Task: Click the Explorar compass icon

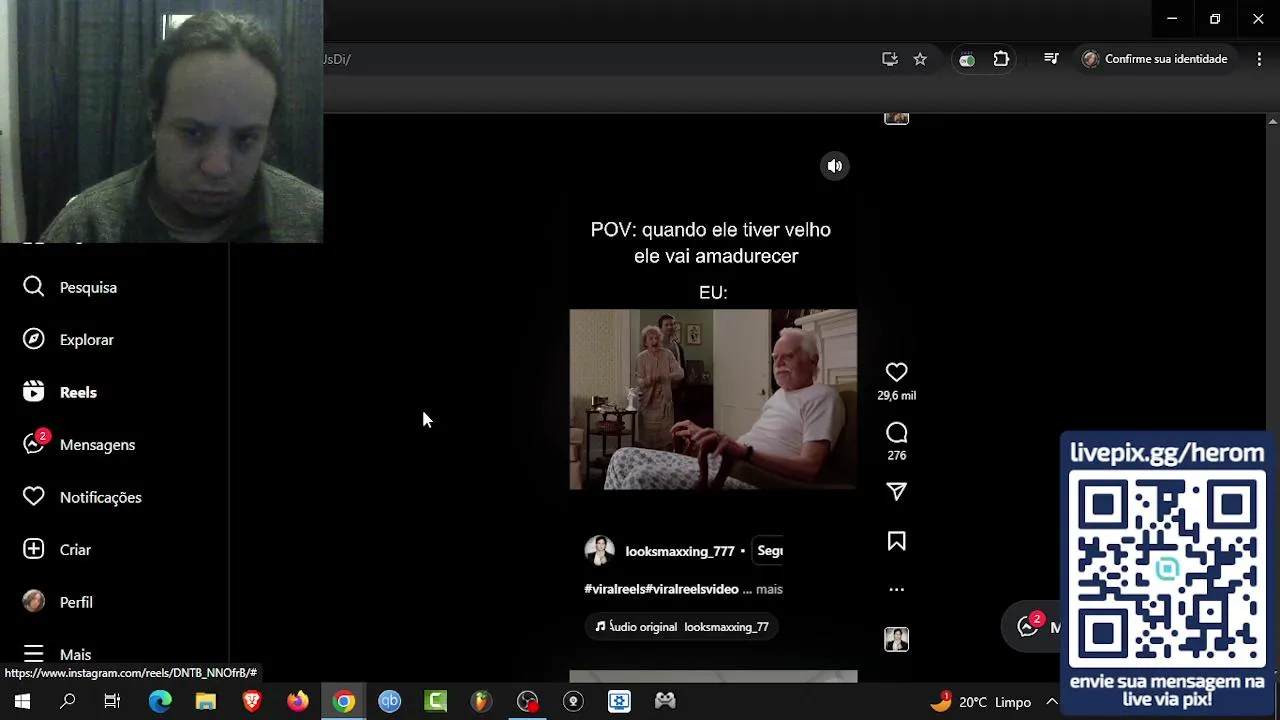Action: [34, 339]
